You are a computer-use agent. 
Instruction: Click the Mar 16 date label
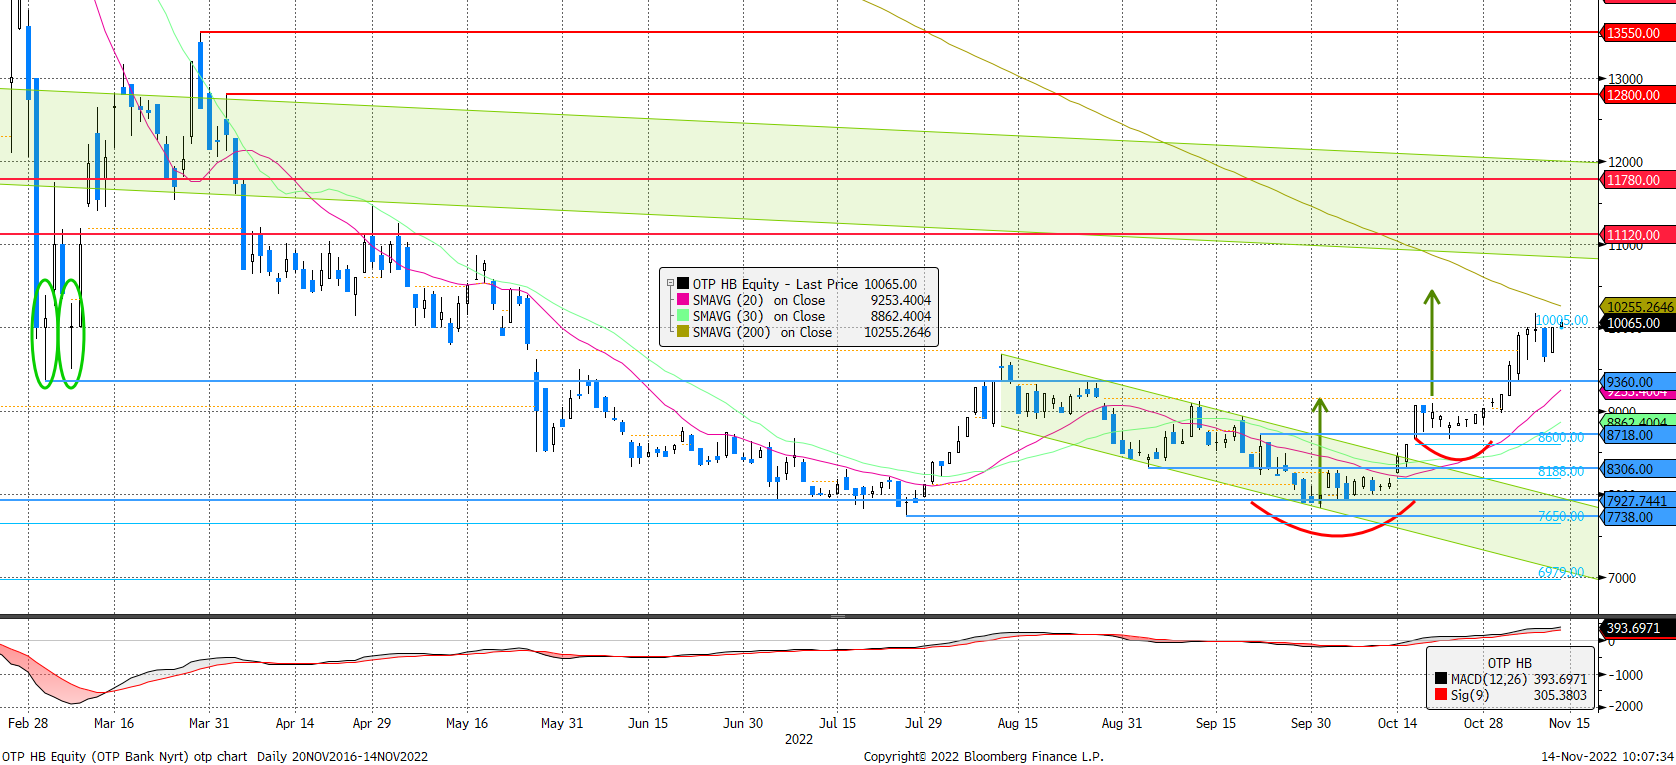tap(114, 723)
